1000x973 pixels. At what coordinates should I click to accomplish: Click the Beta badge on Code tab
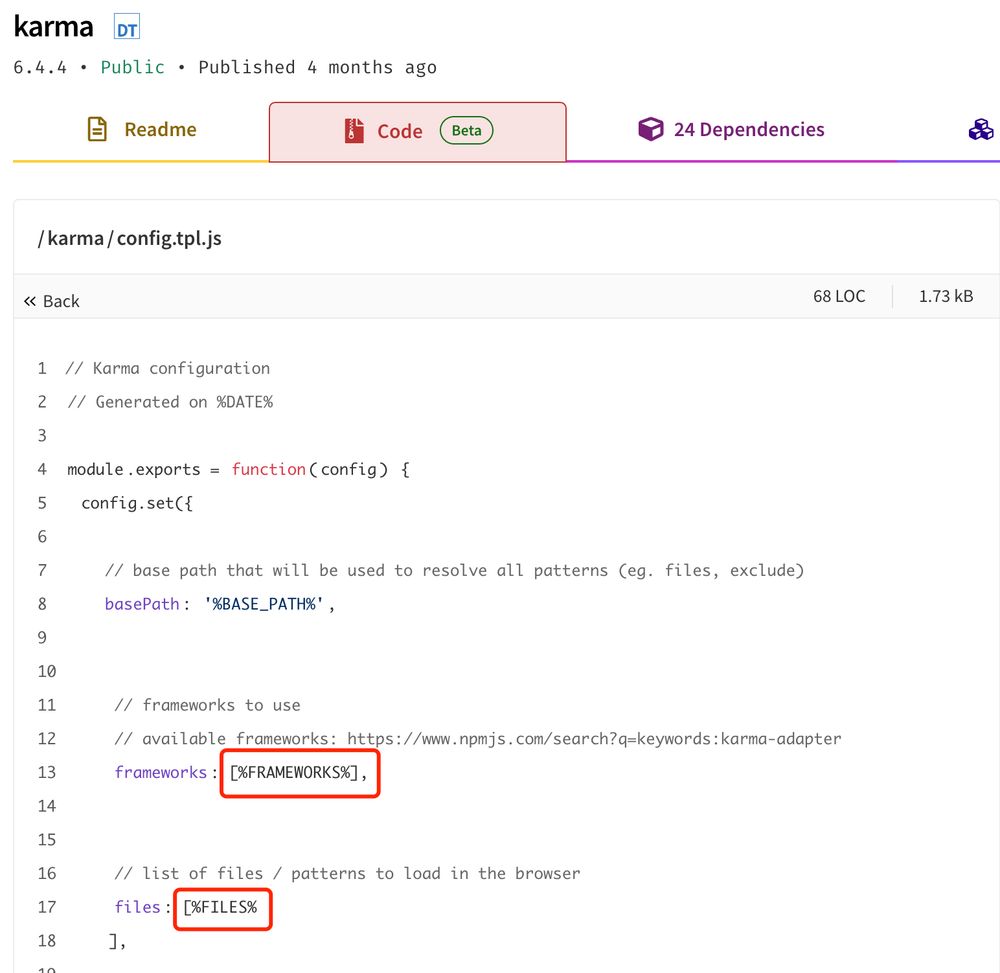(466, 131)
